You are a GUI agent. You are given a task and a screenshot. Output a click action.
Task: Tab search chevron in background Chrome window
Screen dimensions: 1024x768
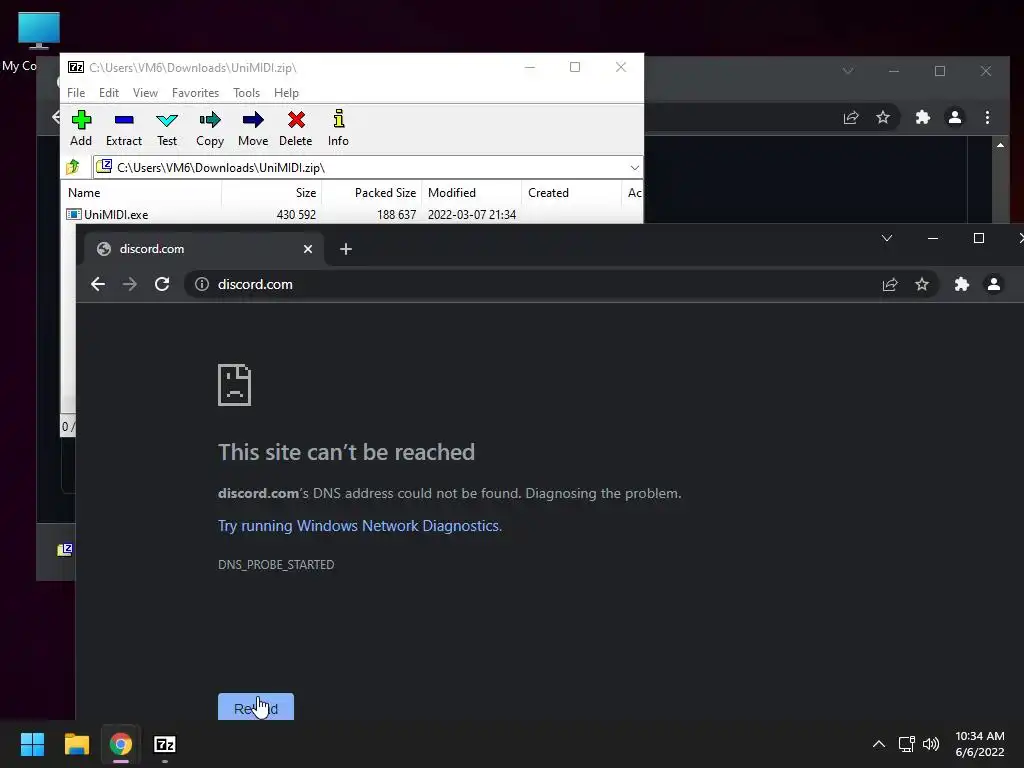tap(848, 71)
